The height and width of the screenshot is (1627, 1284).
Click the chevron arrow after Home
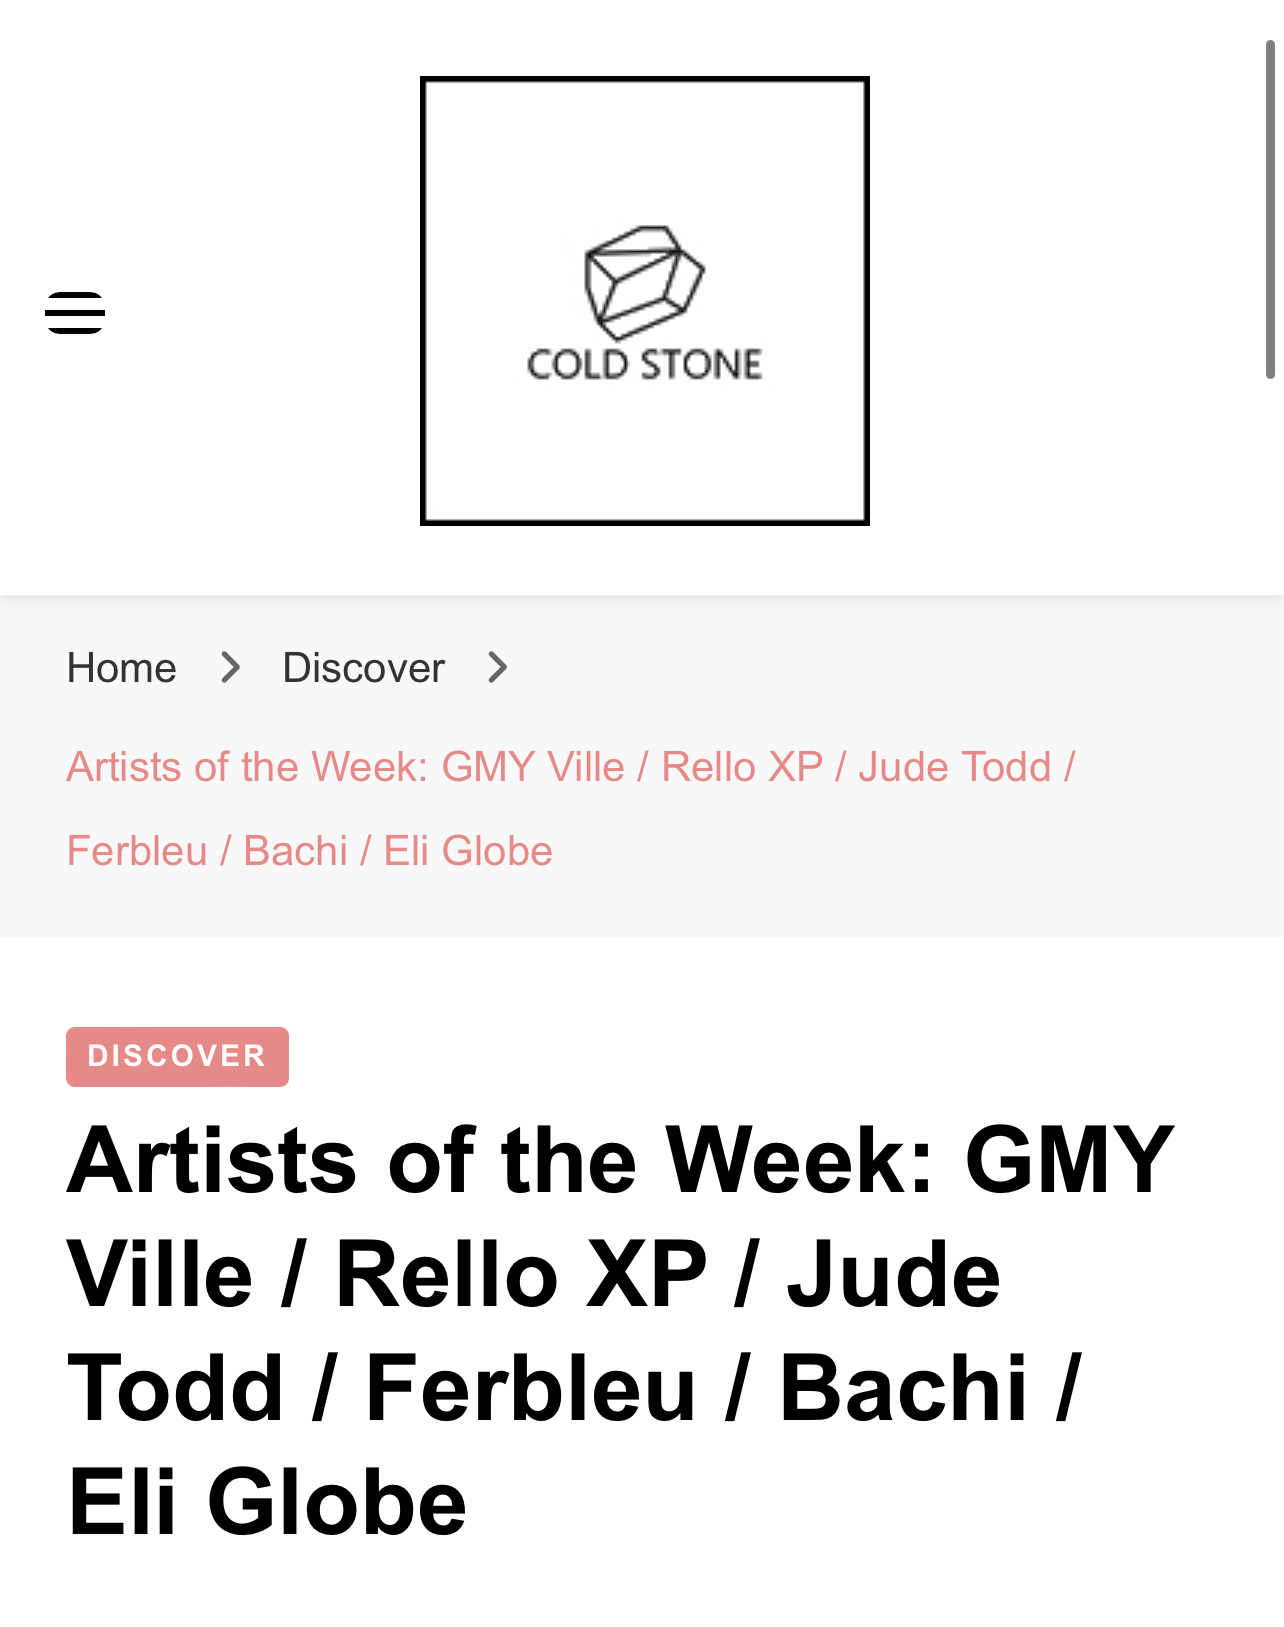pos(231,667)
